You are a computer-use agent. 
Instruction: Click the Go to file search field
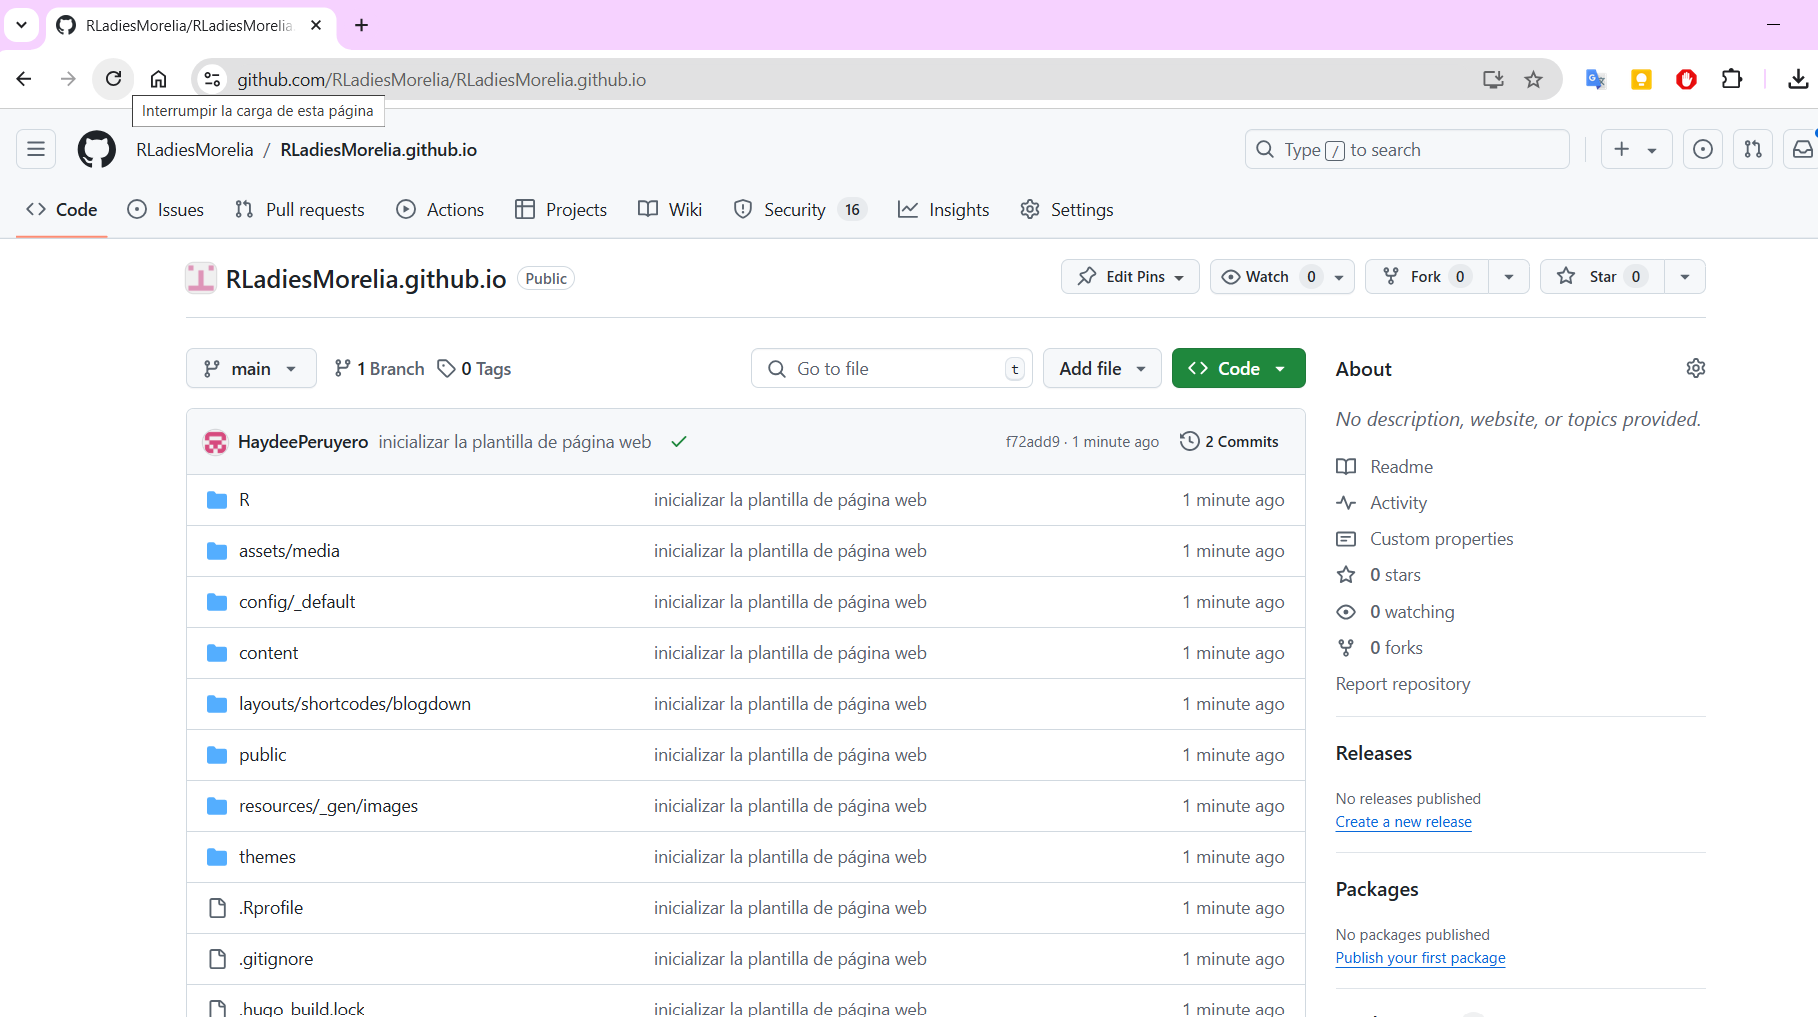pyautogui.click(x=892, y=368)
